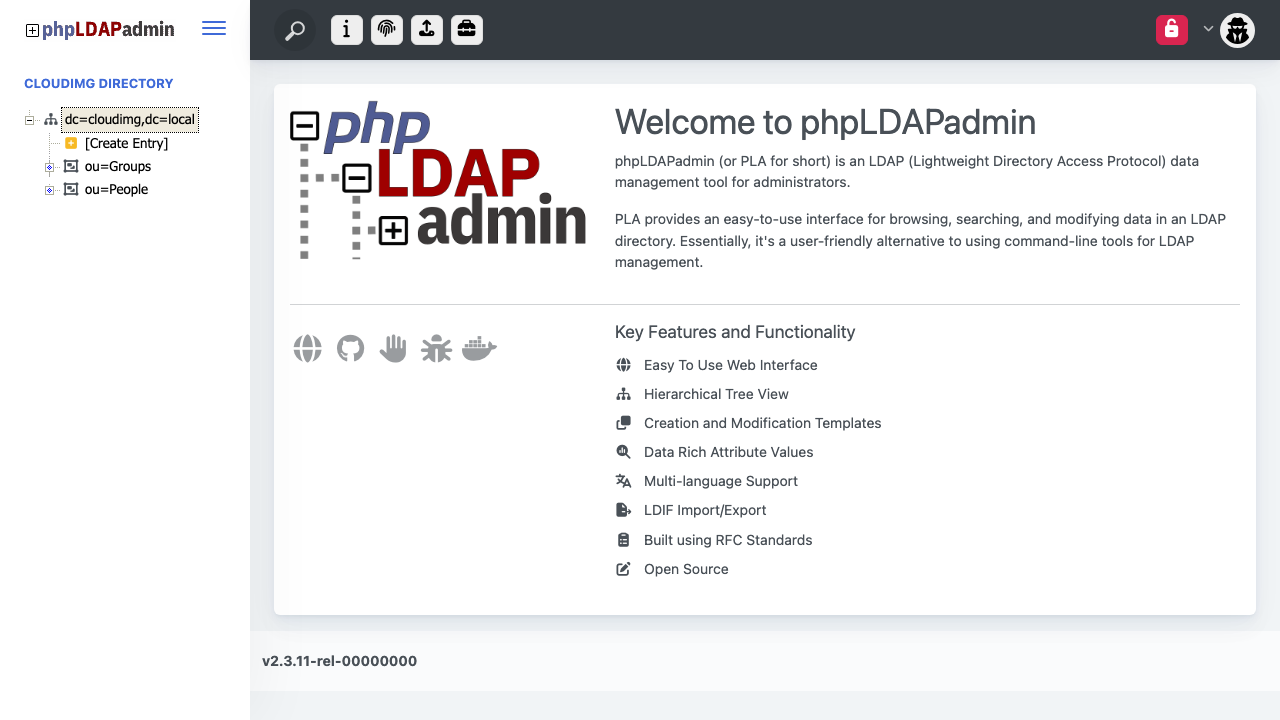
Task: Expand the ou=People node
Action: 49,190
